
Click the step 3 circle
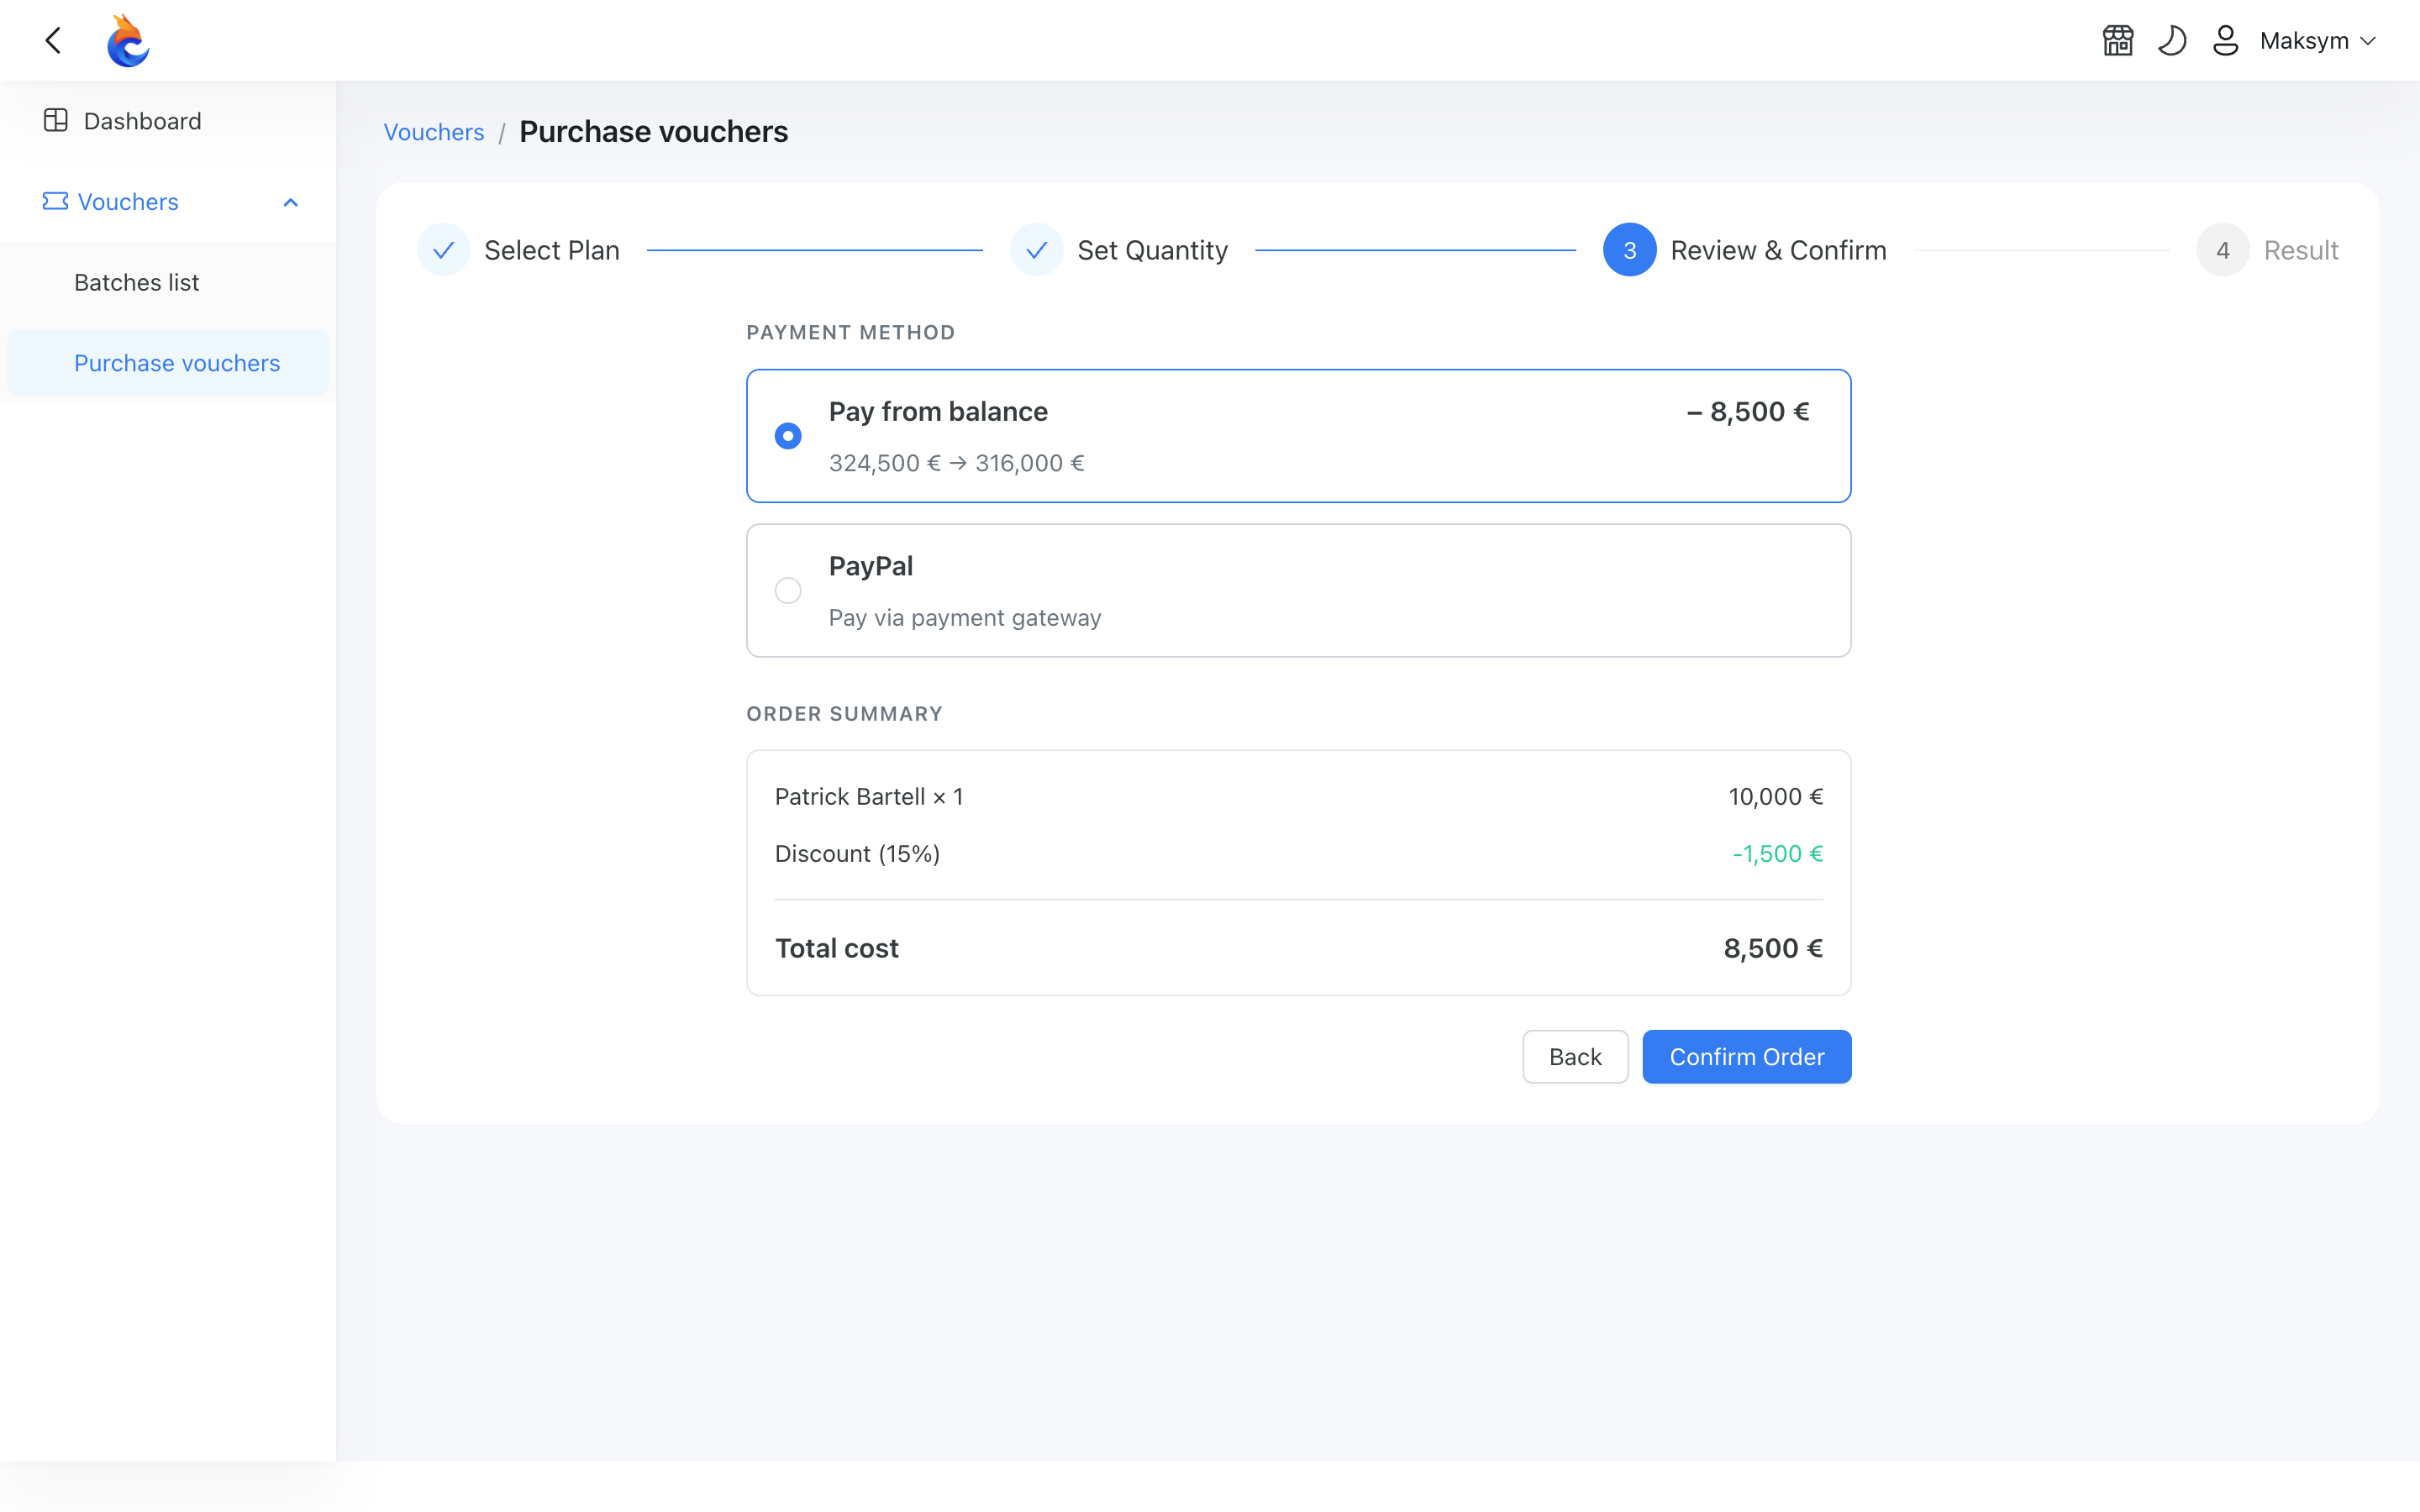pyautogui.click(x=1629, y=249)
